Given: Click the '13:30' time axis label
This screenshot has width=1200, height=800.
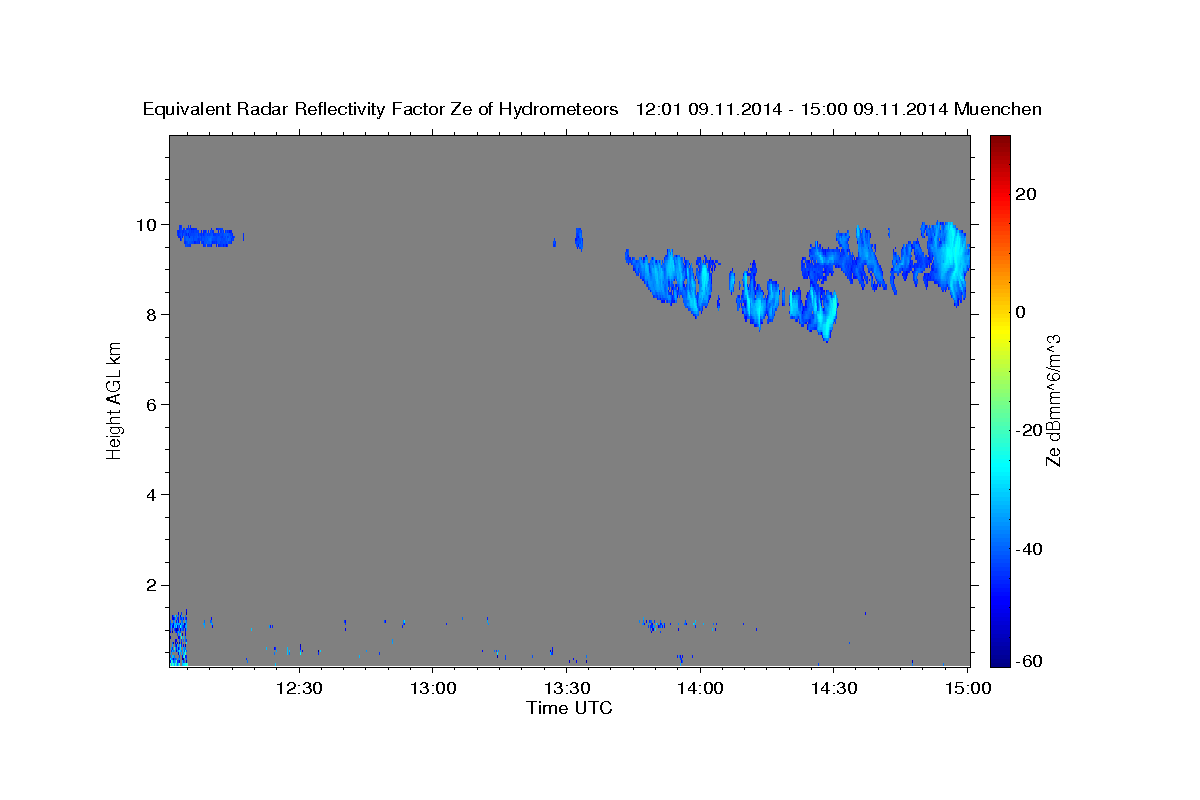Looking at the screenshot, I should point(566,688).
